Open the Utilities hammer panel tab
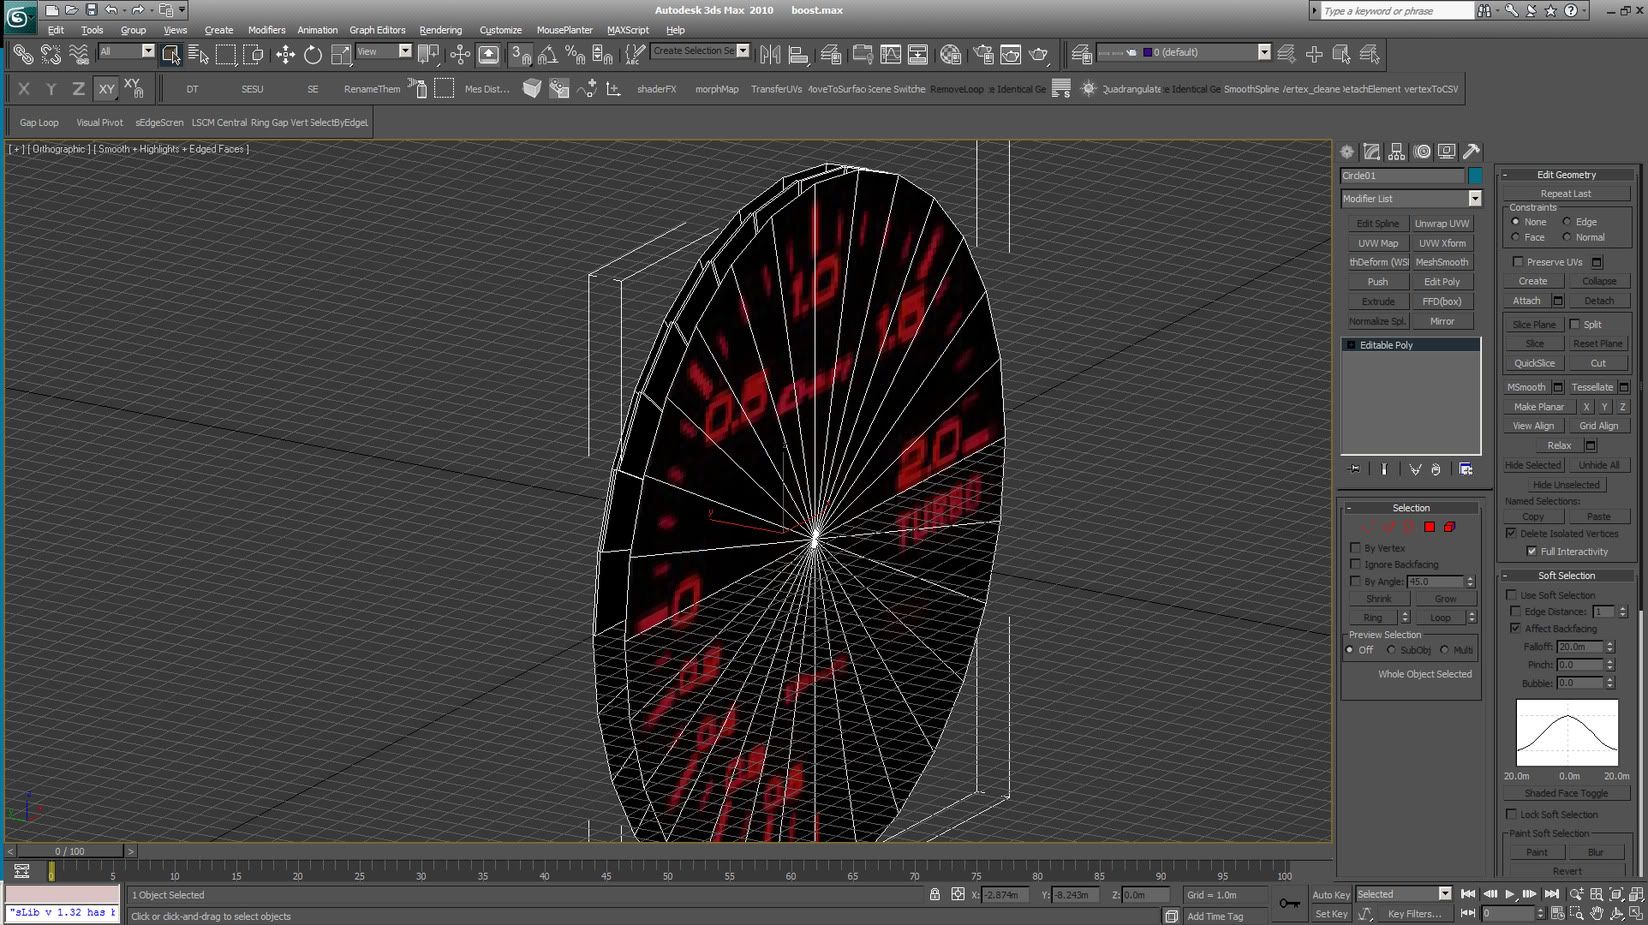This screenshot has height=925, width=1648. 1471,152
